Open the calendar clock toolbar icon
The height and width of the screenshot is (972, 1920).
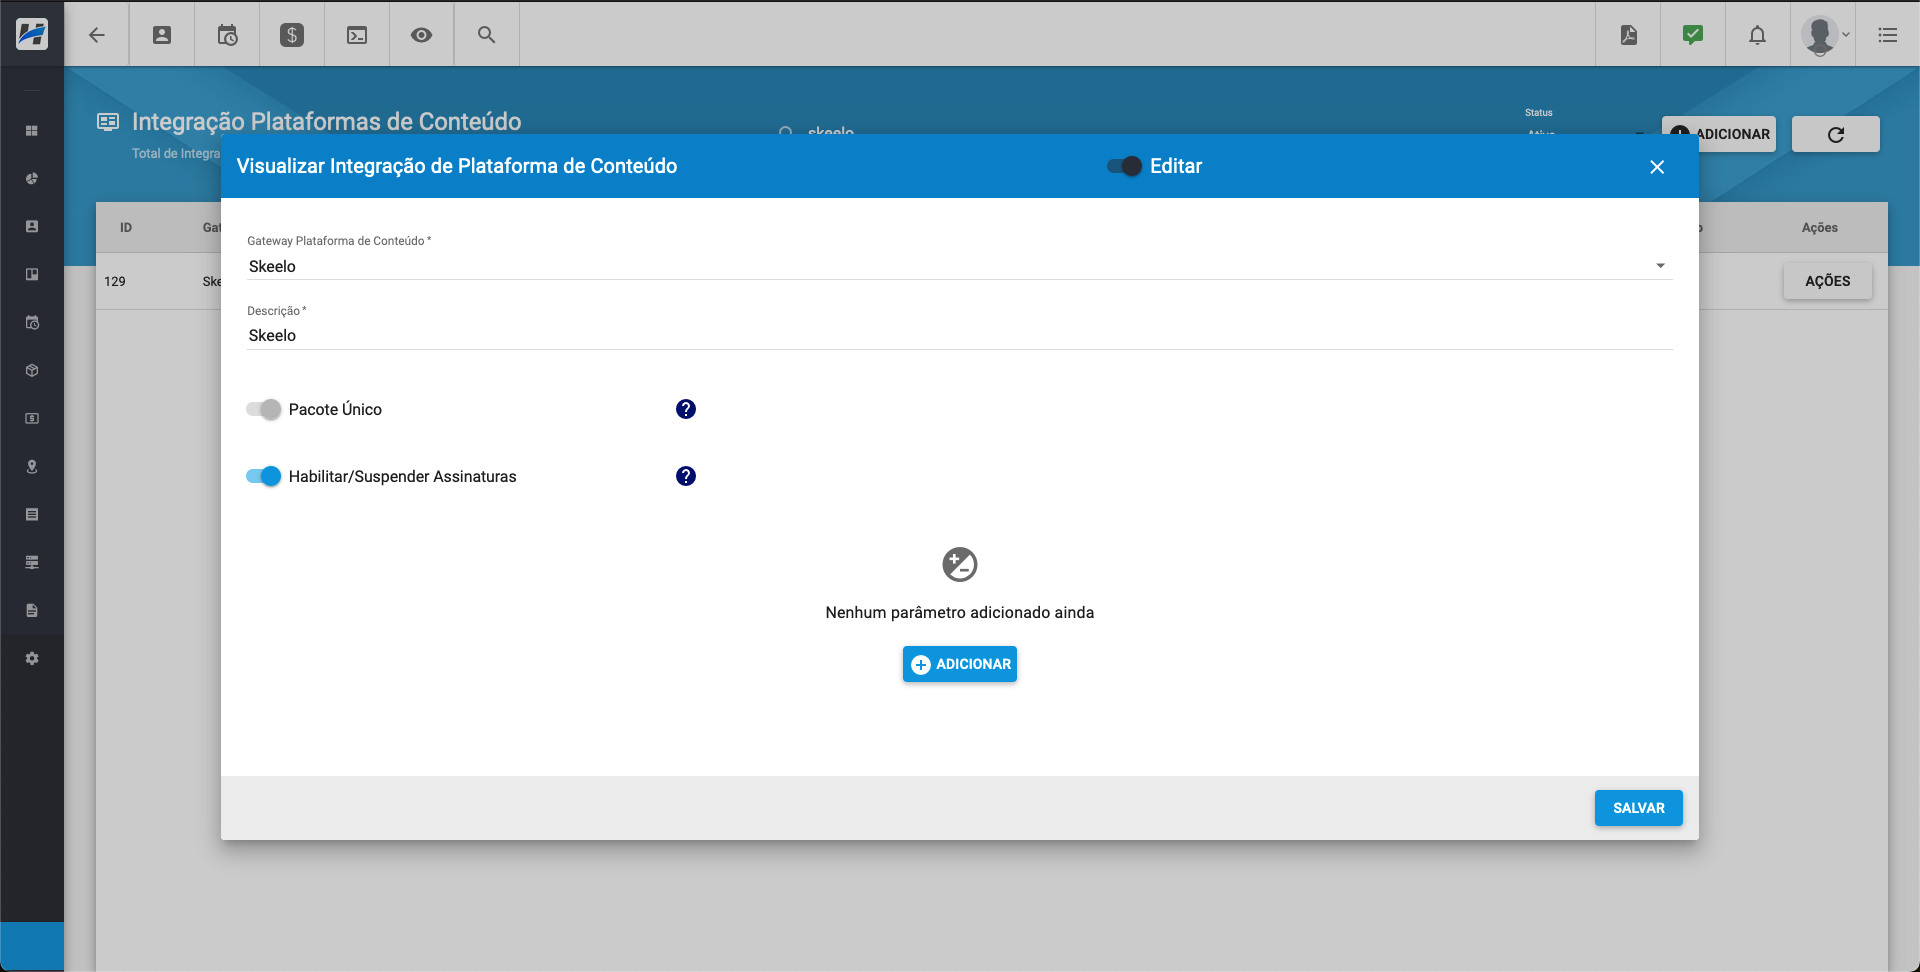click(x=227, y=35)
